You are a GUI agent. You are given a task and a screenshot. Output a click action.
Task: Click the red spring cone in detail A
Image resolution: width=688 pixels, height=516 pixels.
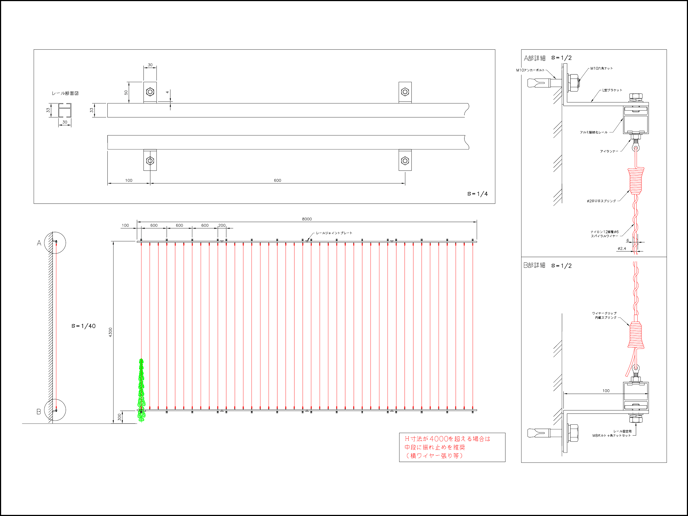tap(637, 181)
